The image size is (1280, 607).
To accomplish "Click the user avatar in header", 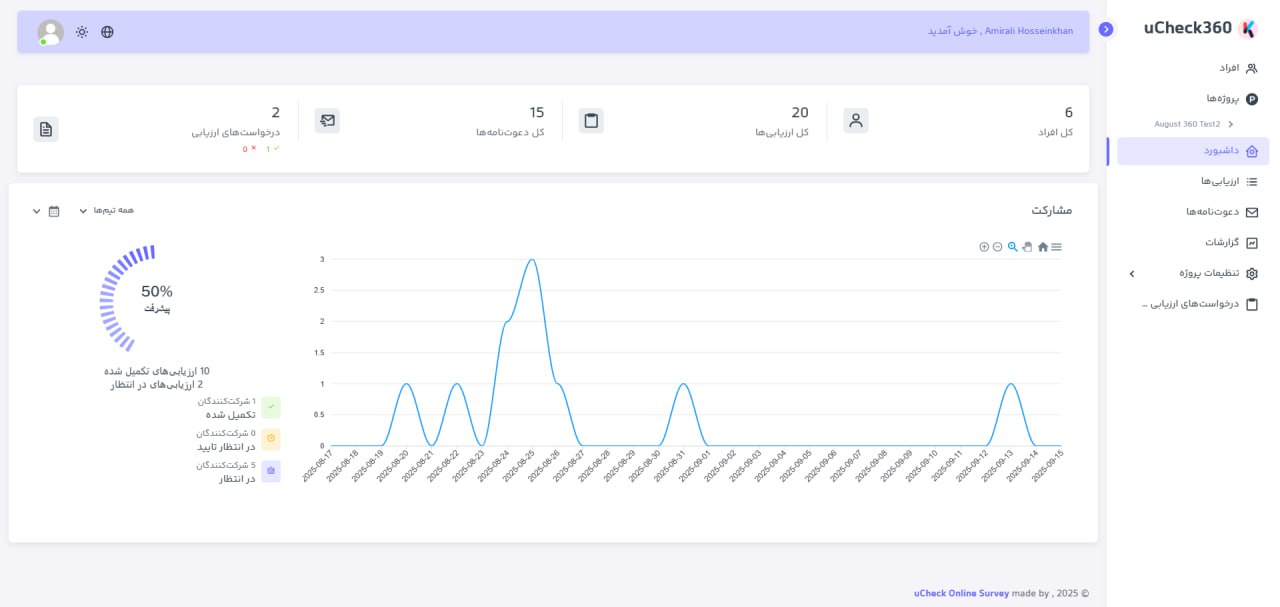I will [50, 32].
